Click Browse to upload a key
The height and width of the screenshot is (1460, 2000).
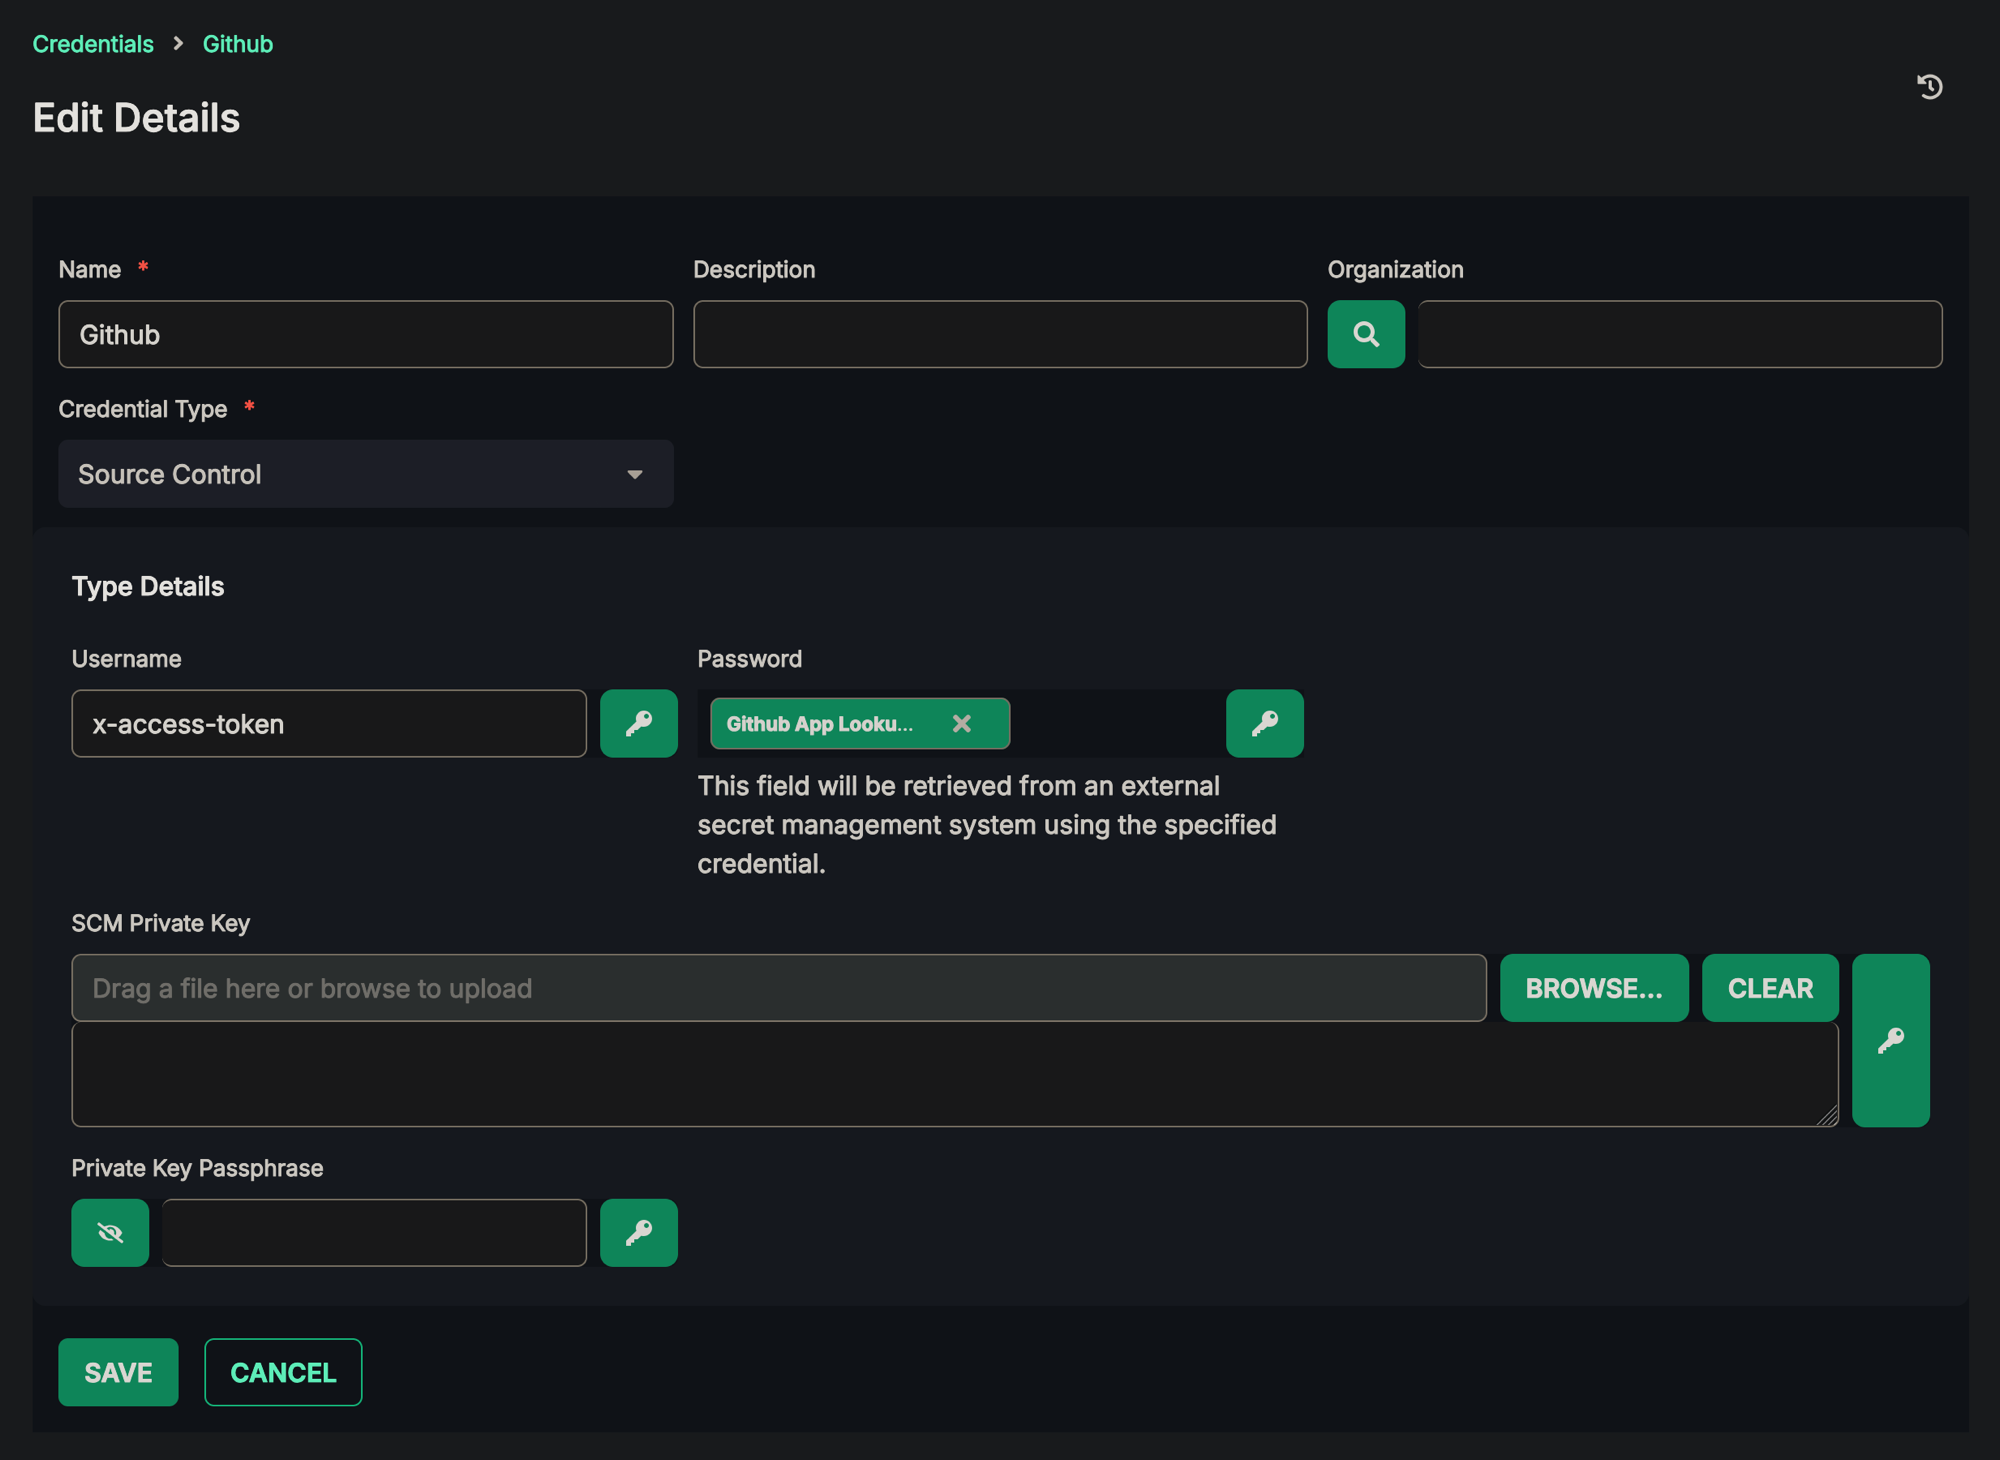tap(1594, 988)
